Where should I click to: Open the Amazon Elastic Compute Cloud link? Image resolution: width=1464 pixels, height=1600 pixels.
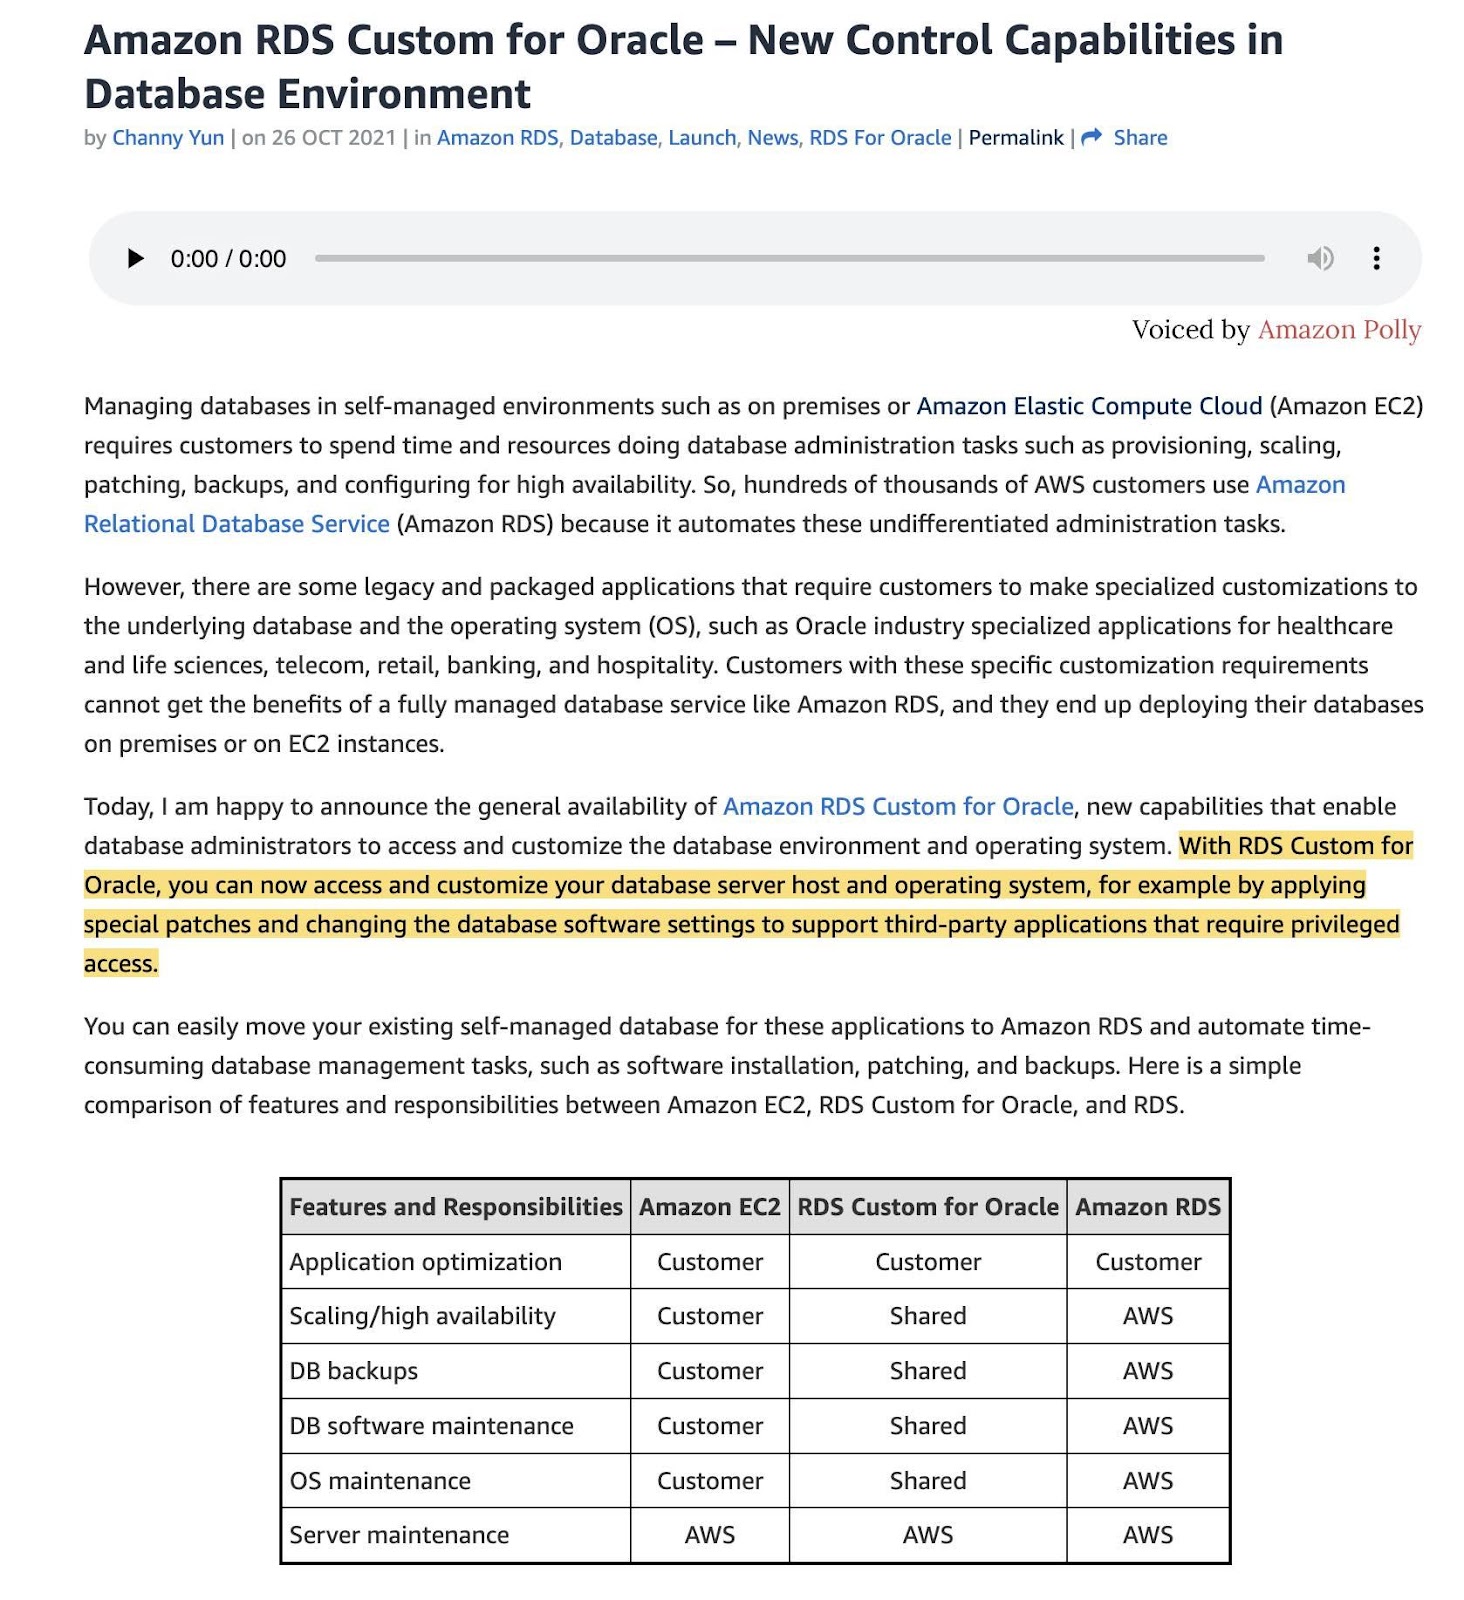[1089, 406]
